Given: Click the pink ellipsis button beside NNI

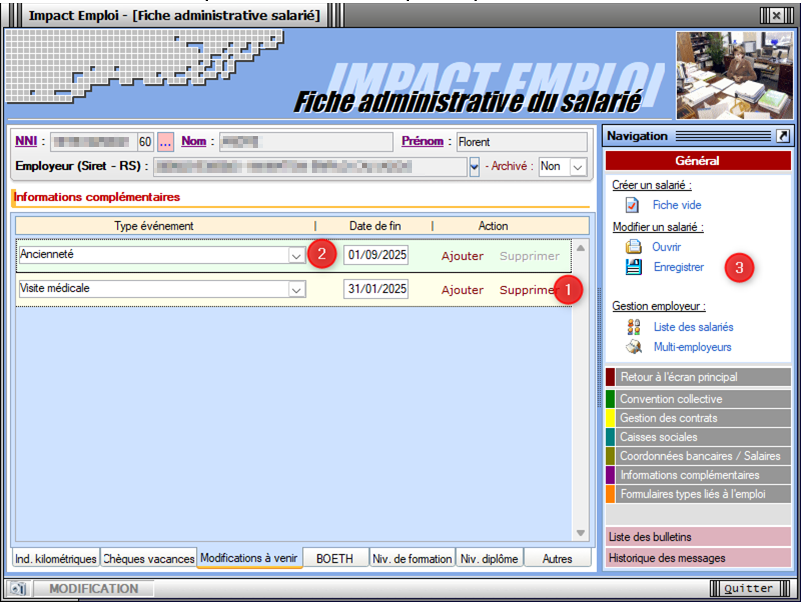Looking at the screenshot, I should point(166,142).
